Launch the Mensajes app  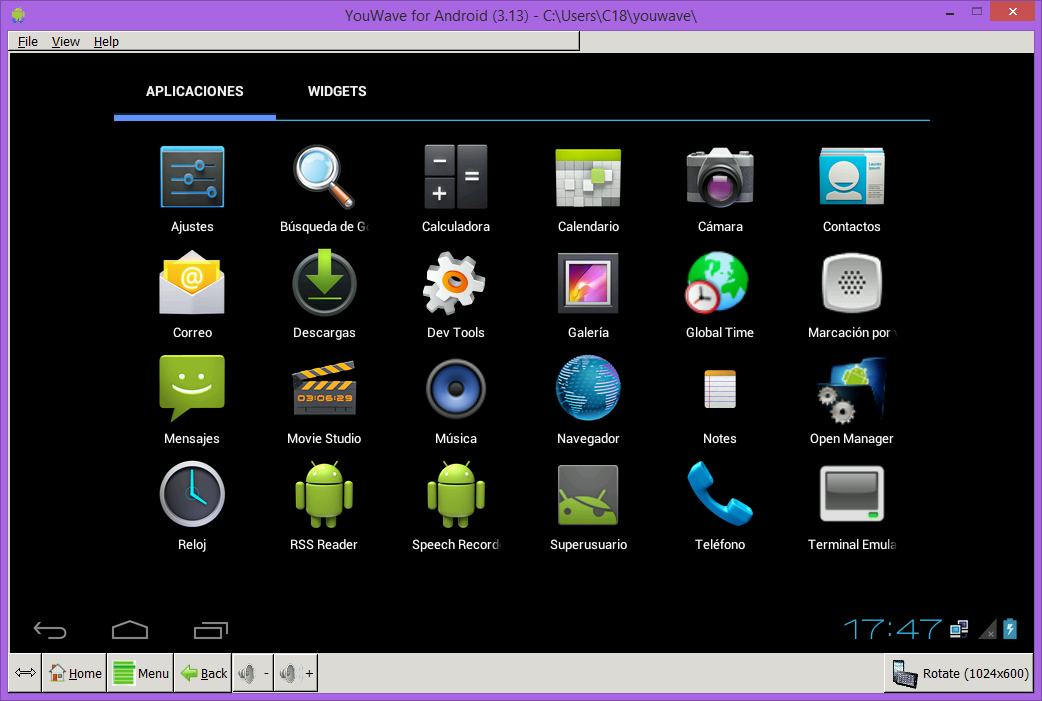click(192, 388)
